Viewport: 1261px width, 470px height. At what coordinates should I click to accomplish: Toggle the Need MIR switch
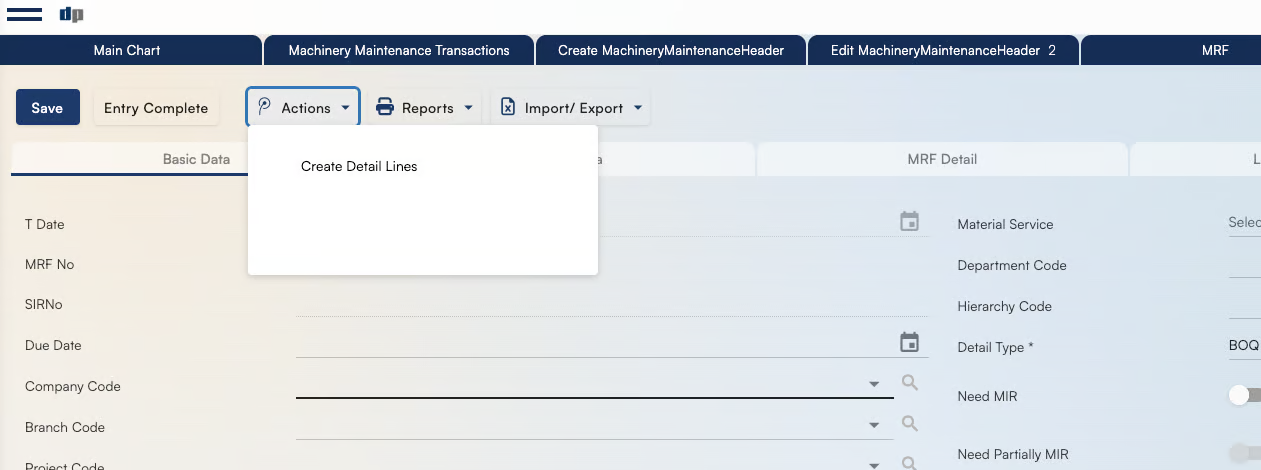1245,396
